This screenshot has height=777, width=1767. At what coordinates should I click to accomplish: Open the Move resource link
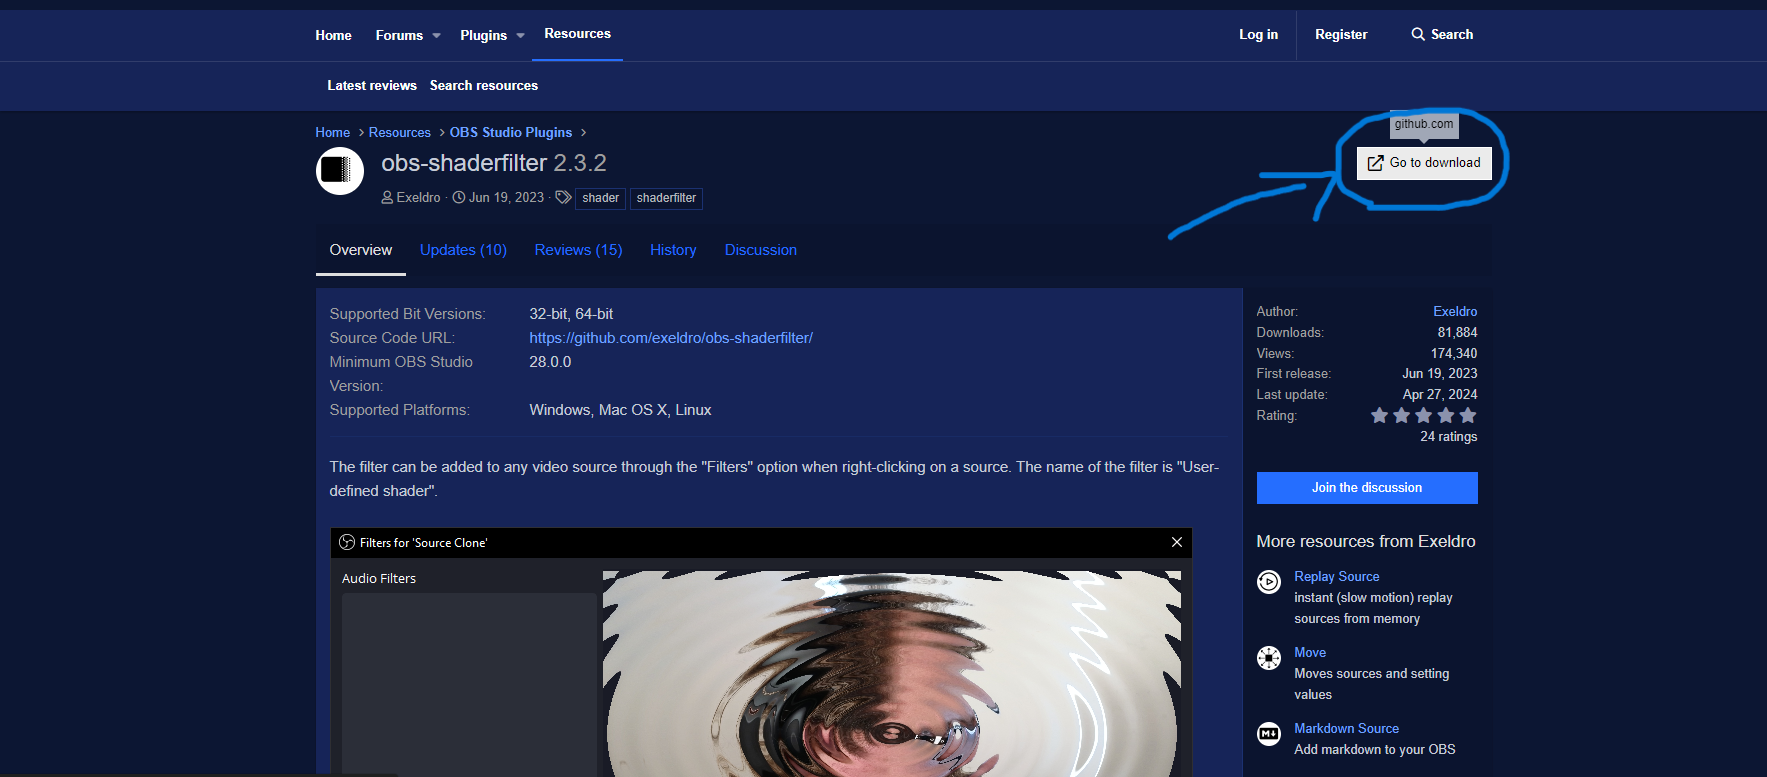pos(1310,653)
